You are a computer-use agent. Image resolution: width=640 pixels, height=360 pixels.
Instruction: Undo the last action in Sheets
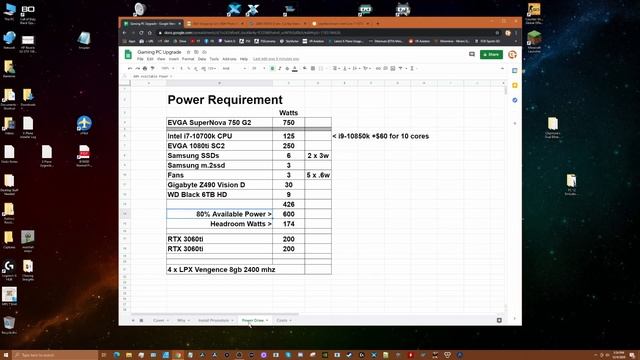point(130,68)
